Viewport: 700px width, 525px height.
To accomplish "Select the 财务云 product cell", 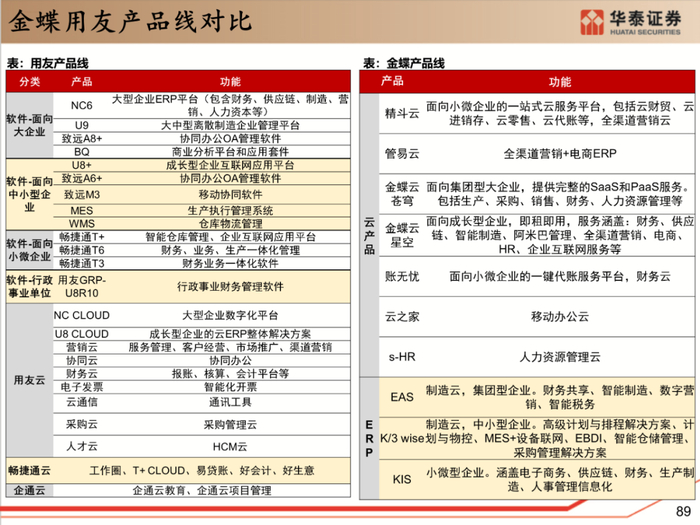I will [x=82, y=374].
